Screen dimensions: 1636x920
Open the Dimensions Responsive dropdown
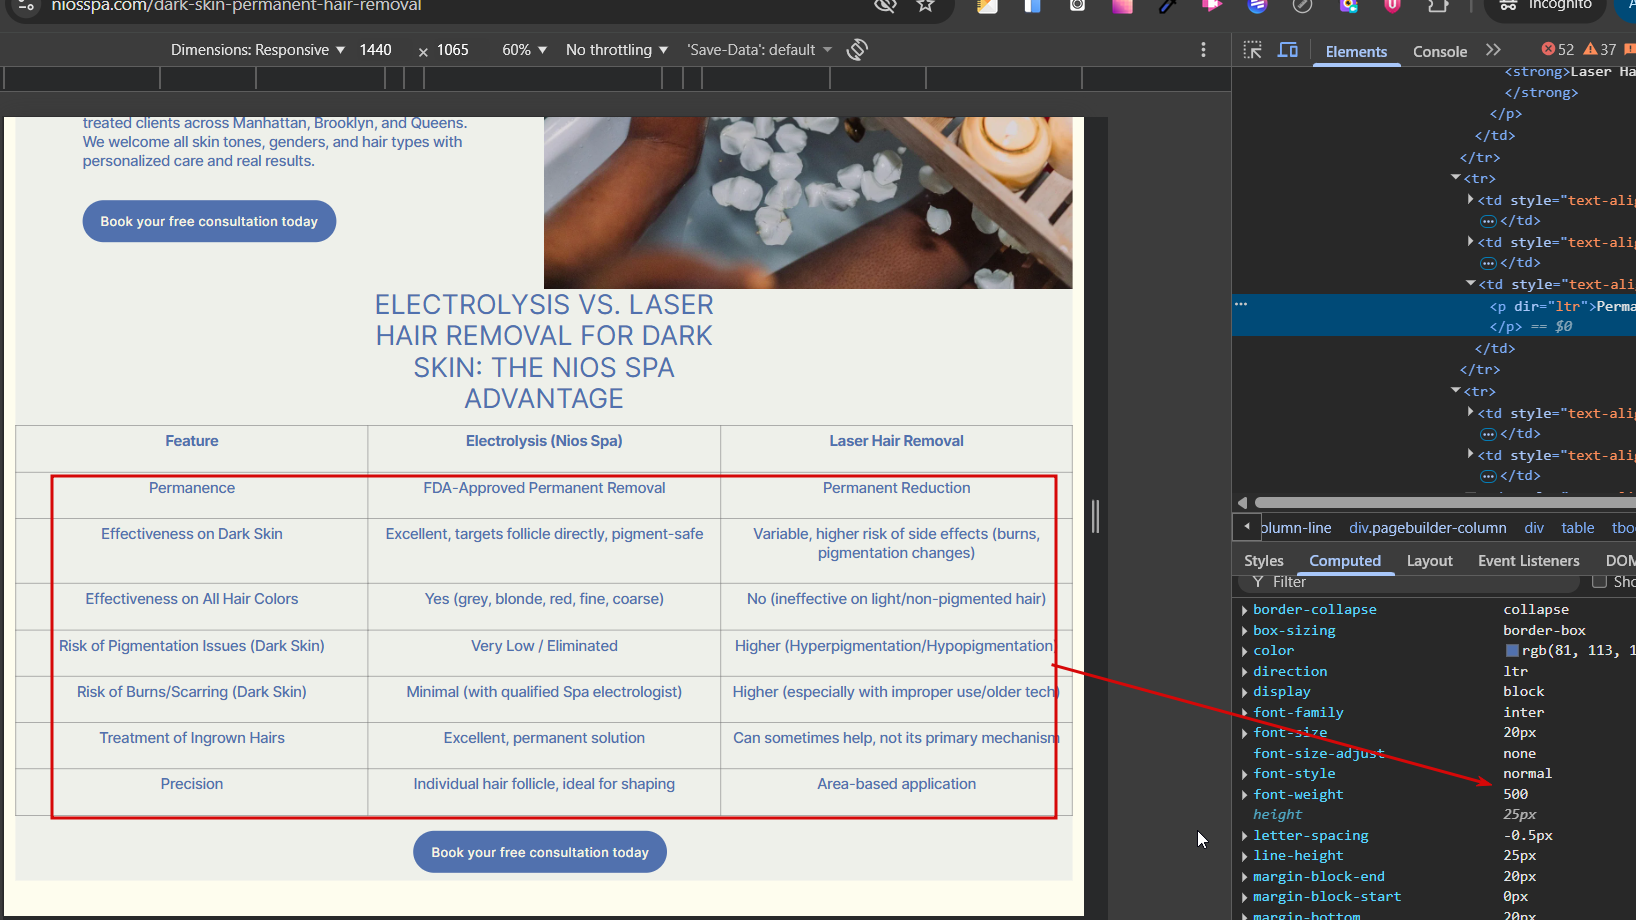pos(257,50)
